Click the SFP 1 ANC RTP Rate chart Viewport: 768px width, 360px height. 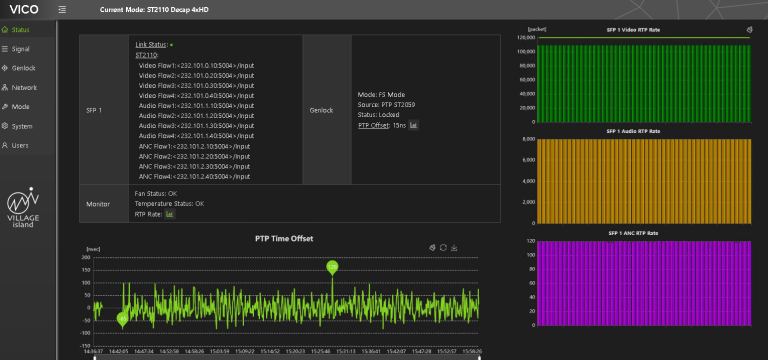(644, 283)
